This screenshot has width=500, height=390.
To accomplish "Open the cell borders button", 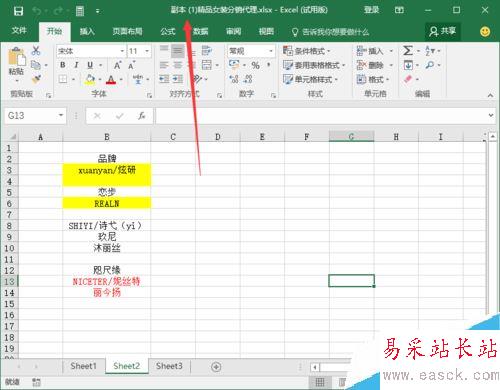I will [x=63, y=79].
